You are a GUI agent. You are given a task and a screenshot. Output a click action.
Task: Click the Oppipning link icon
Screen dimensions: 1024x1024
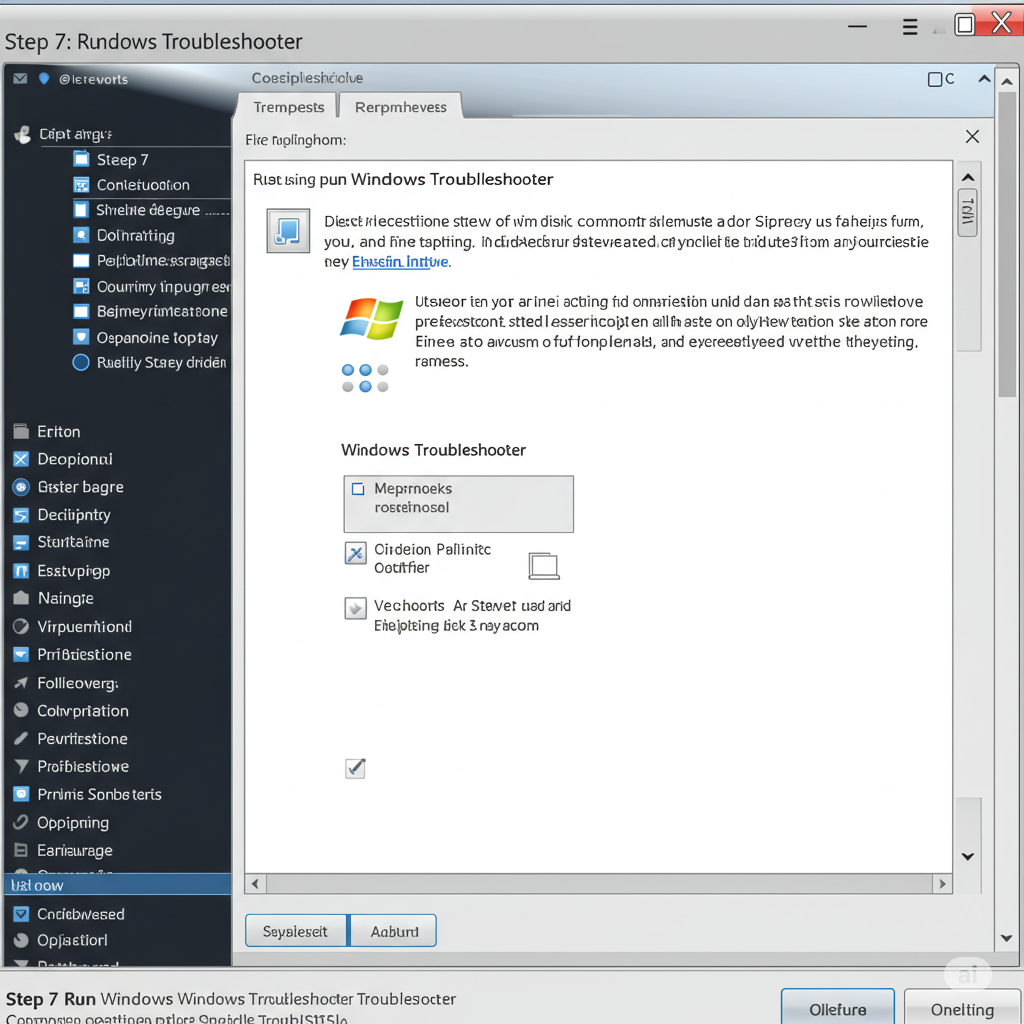click(21, 822)
